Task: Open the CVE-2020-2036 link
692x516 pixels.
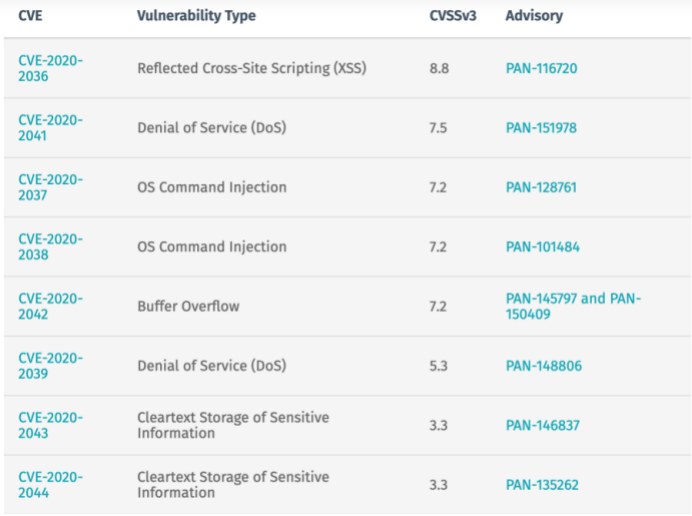Action: click(50, 68)
